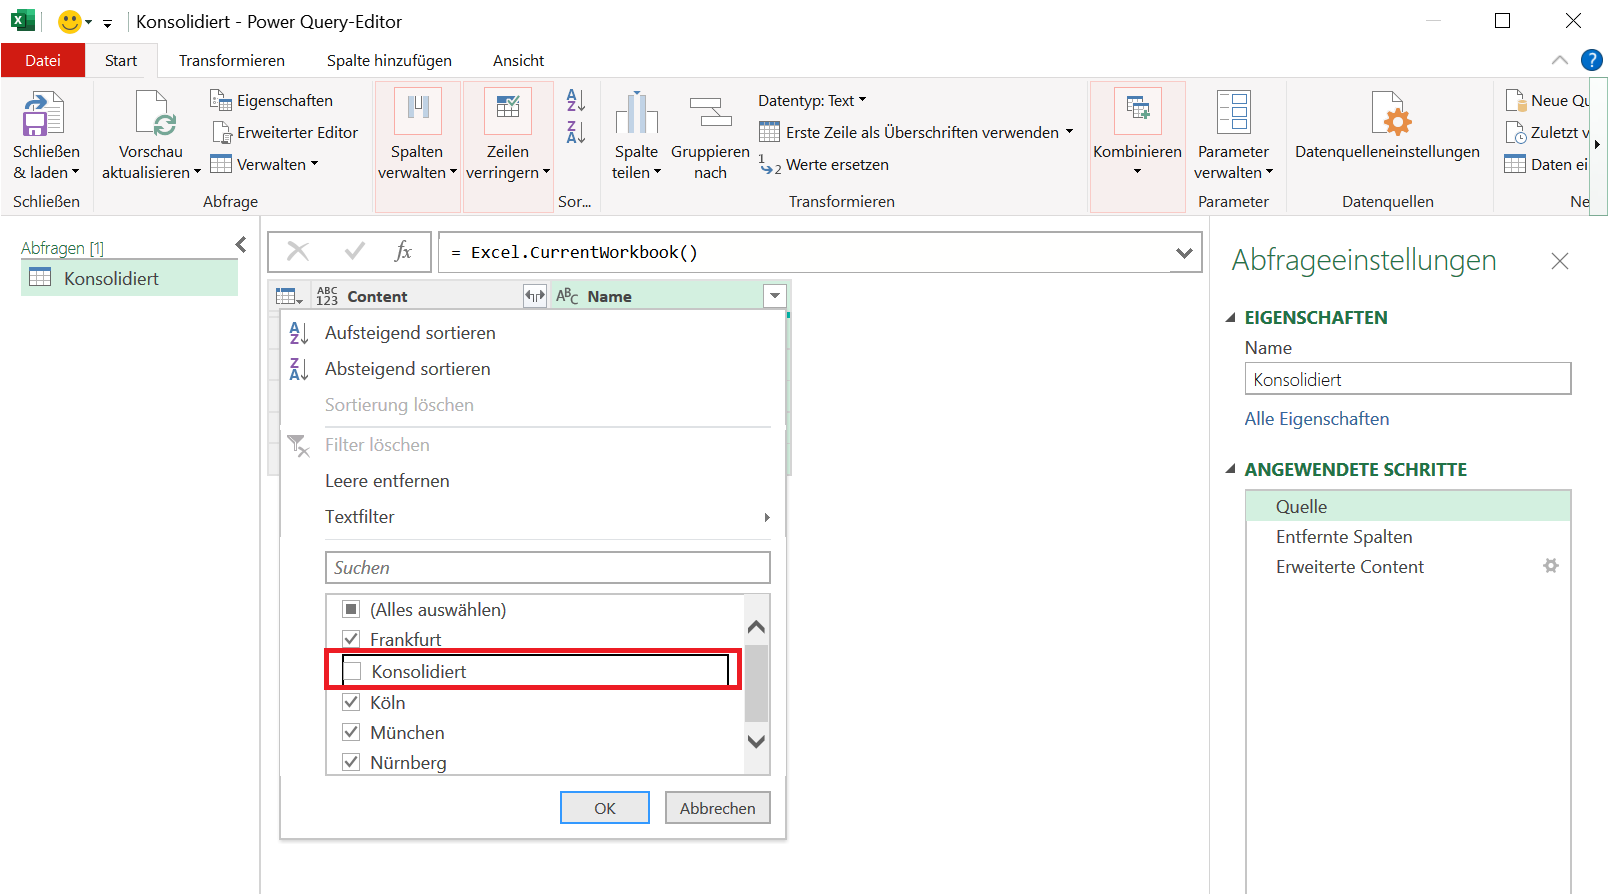
Task: Click the Daten eingeben icon
Action: coord(1515,164)
